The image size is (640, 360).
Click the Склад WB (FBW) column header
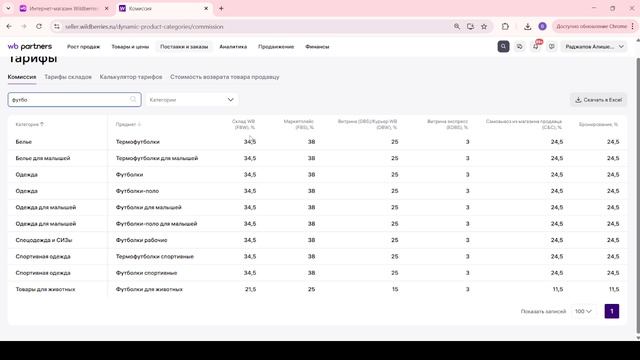pyautogui.click(x=243, y=124)
